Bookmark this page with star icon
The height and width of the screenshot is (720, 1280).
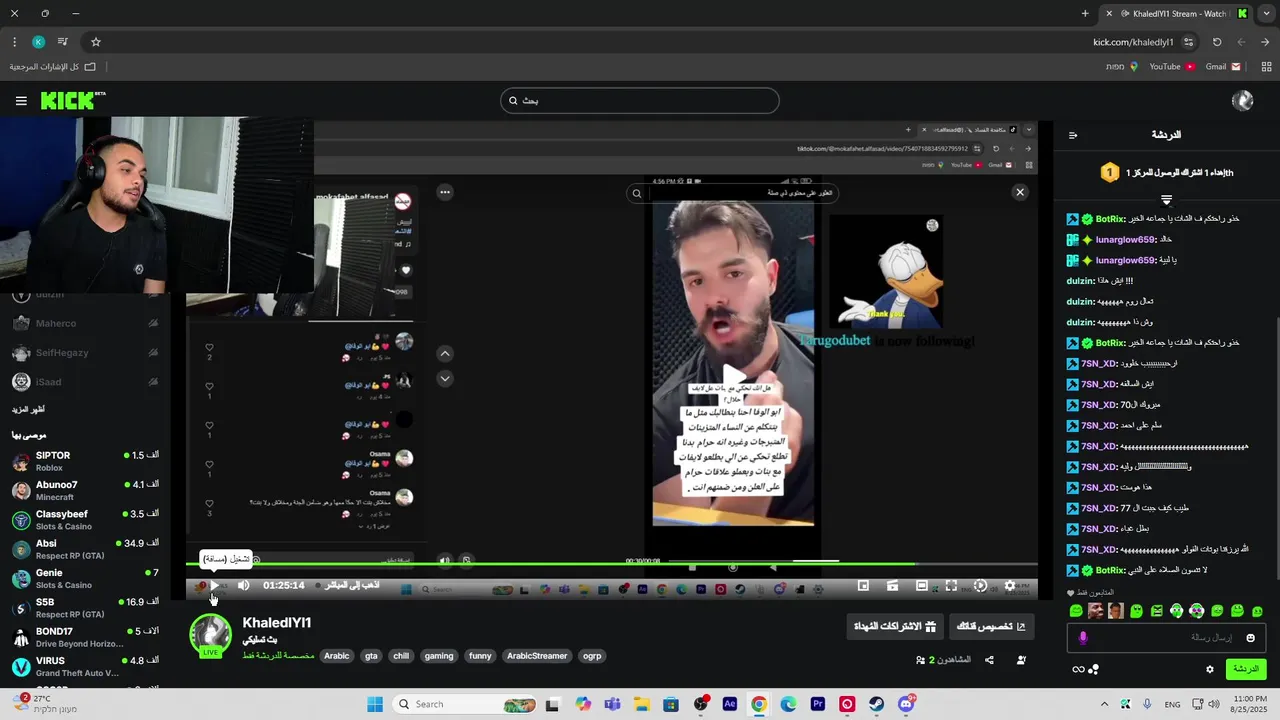(x=96, y=42)
